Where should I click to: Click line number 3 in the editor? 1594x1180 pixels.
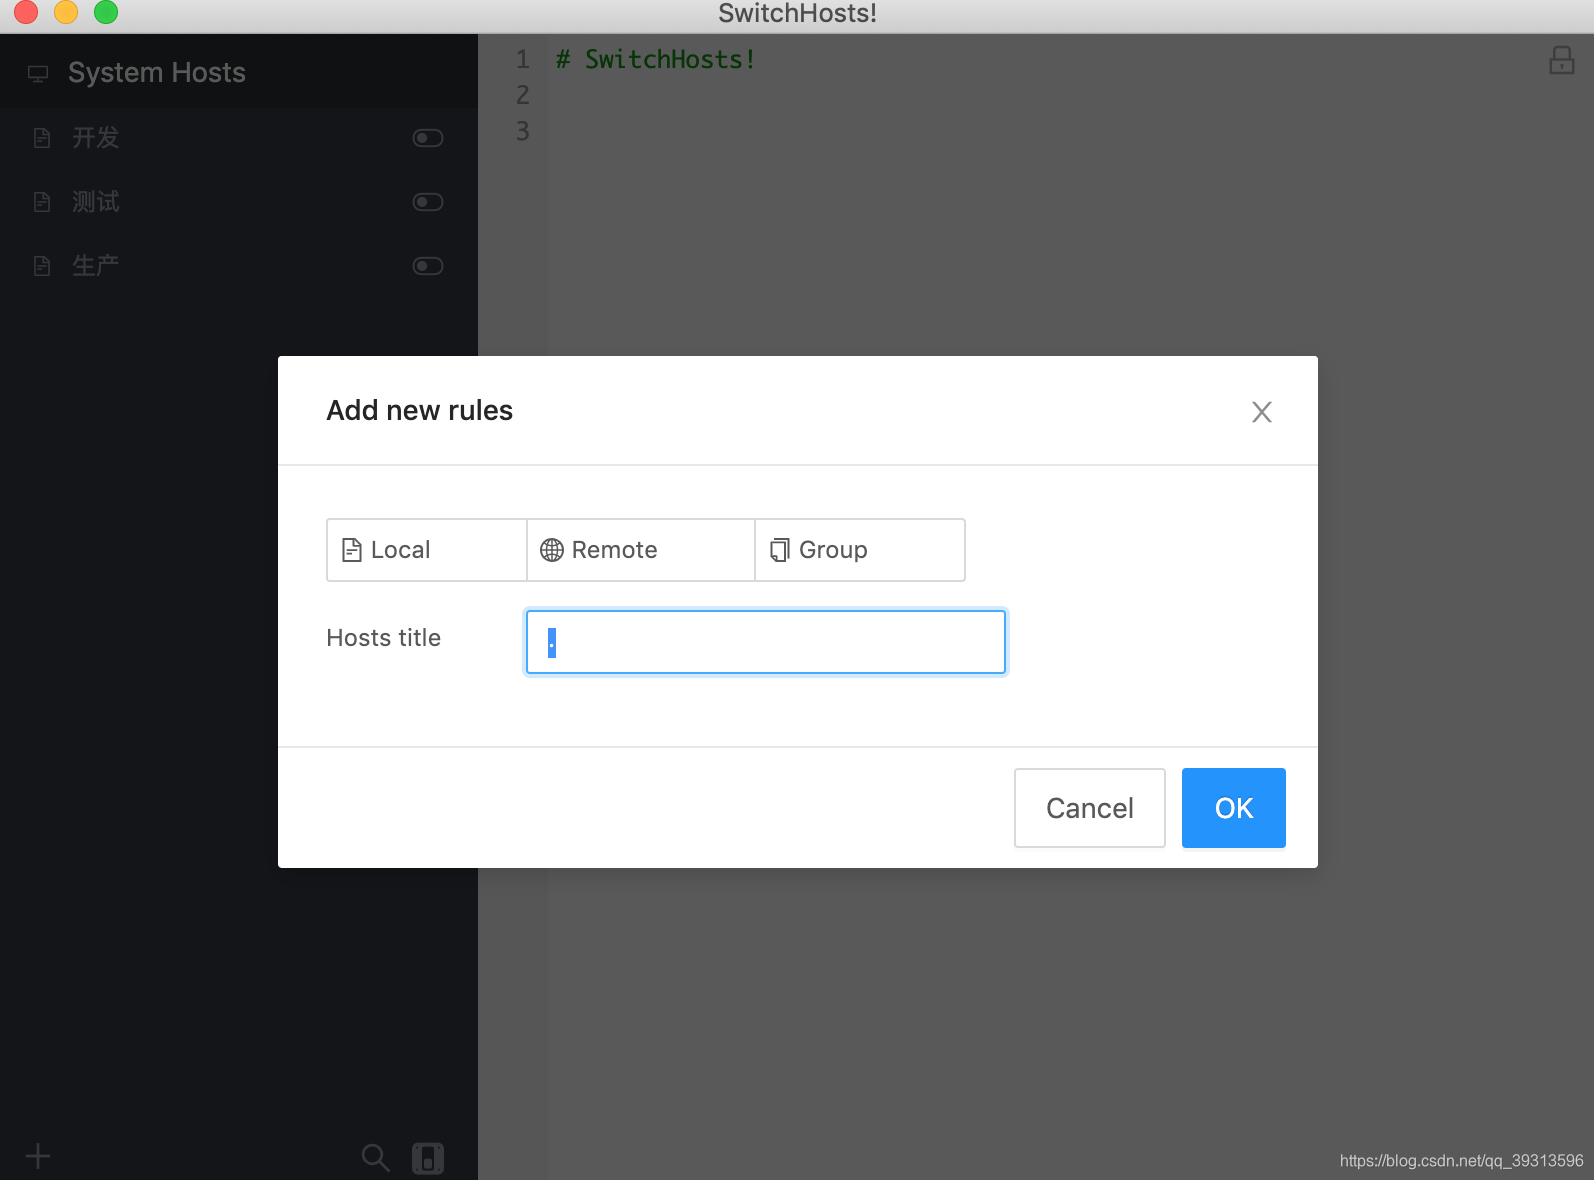522,131
